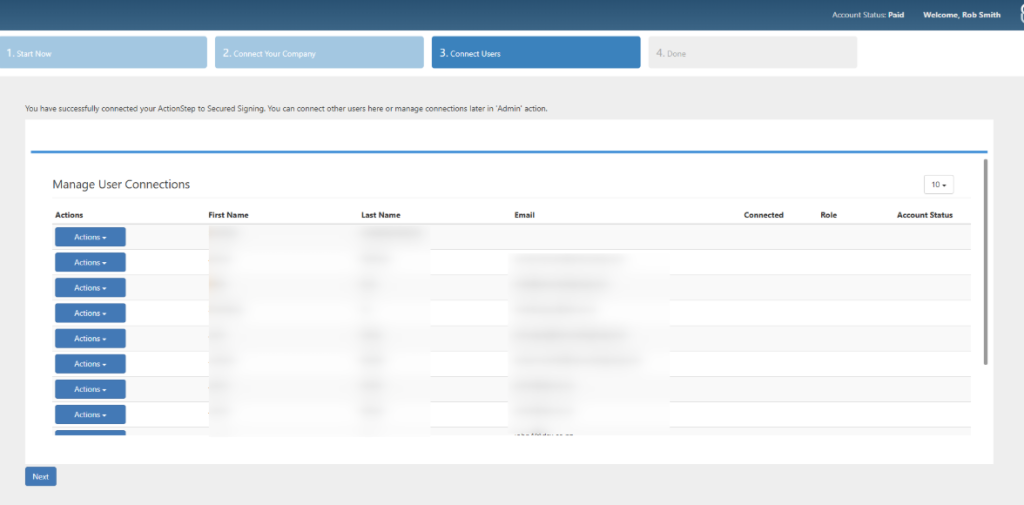Expand Actions menu in seventh user row
The width and height of the screenshot is (1024, 505).
pos(90,389)
